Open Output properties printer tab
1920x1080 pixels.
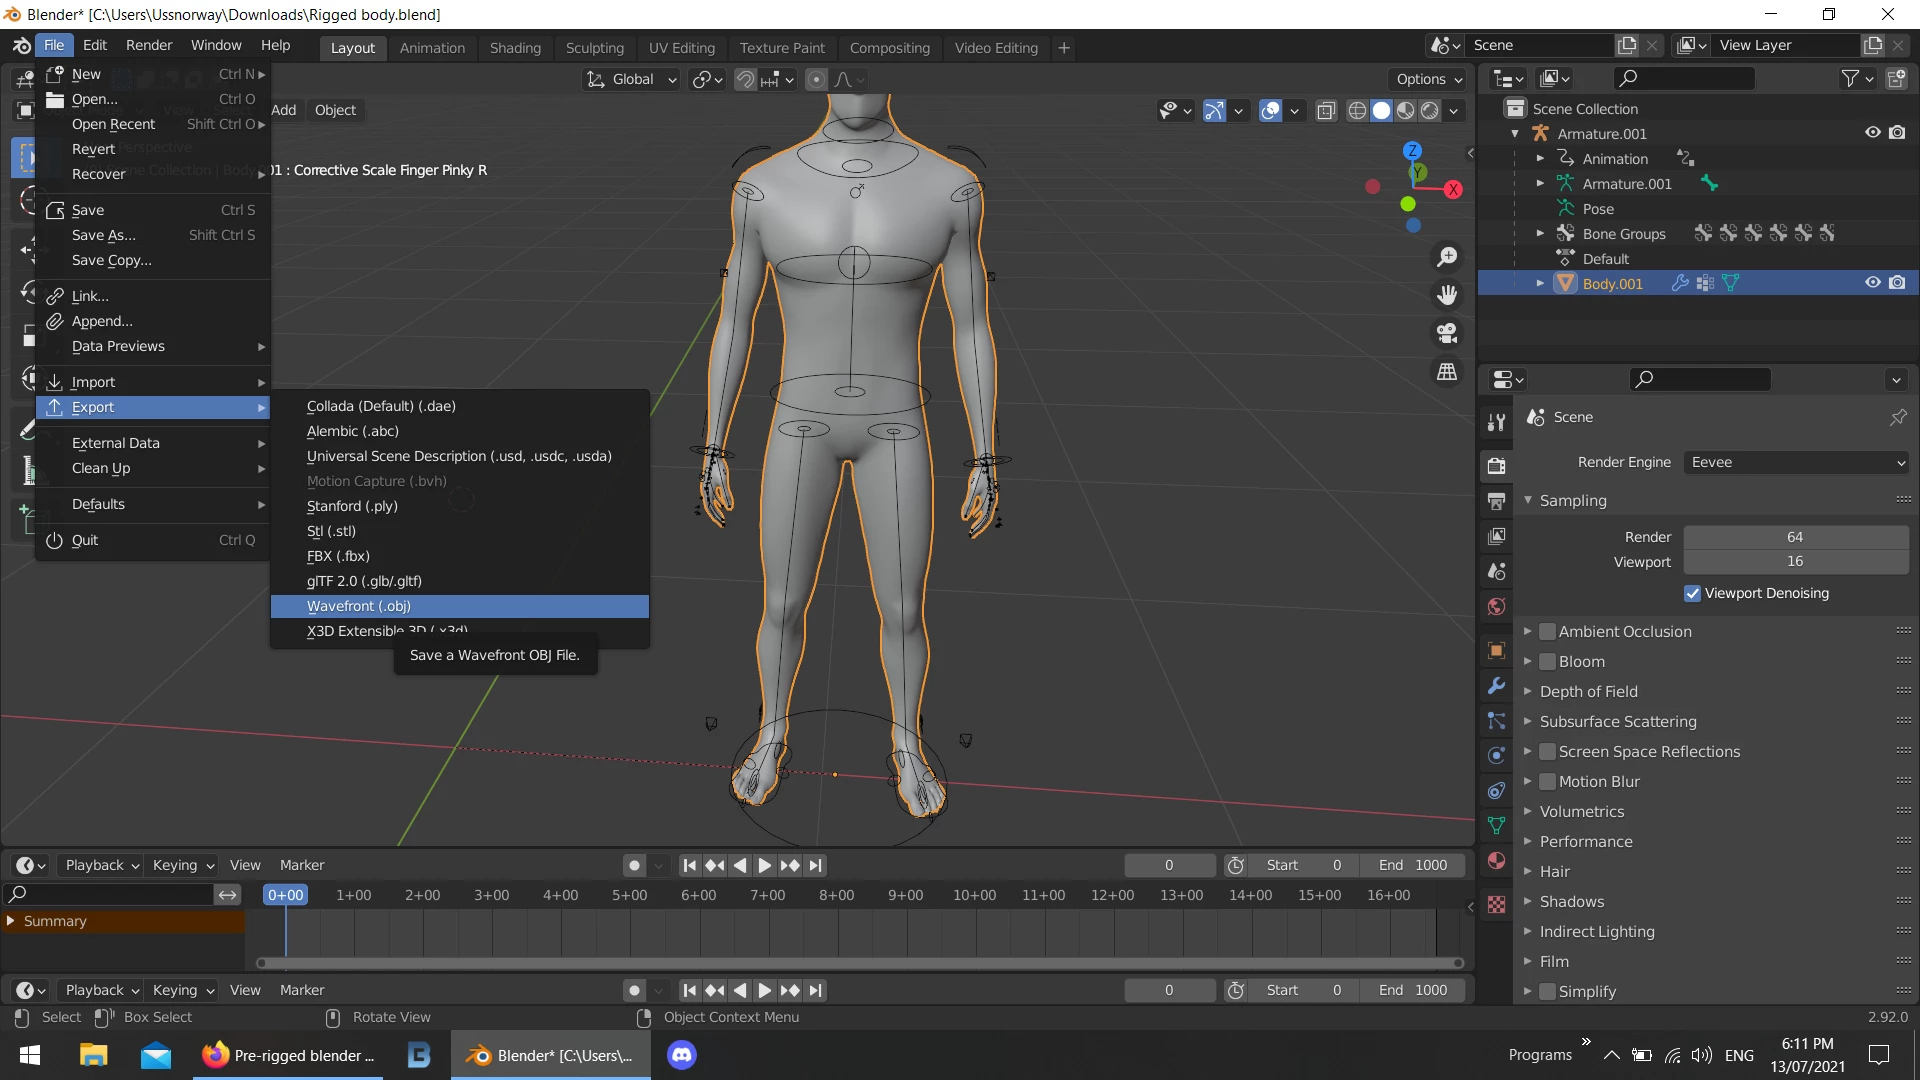(1496, 501)
